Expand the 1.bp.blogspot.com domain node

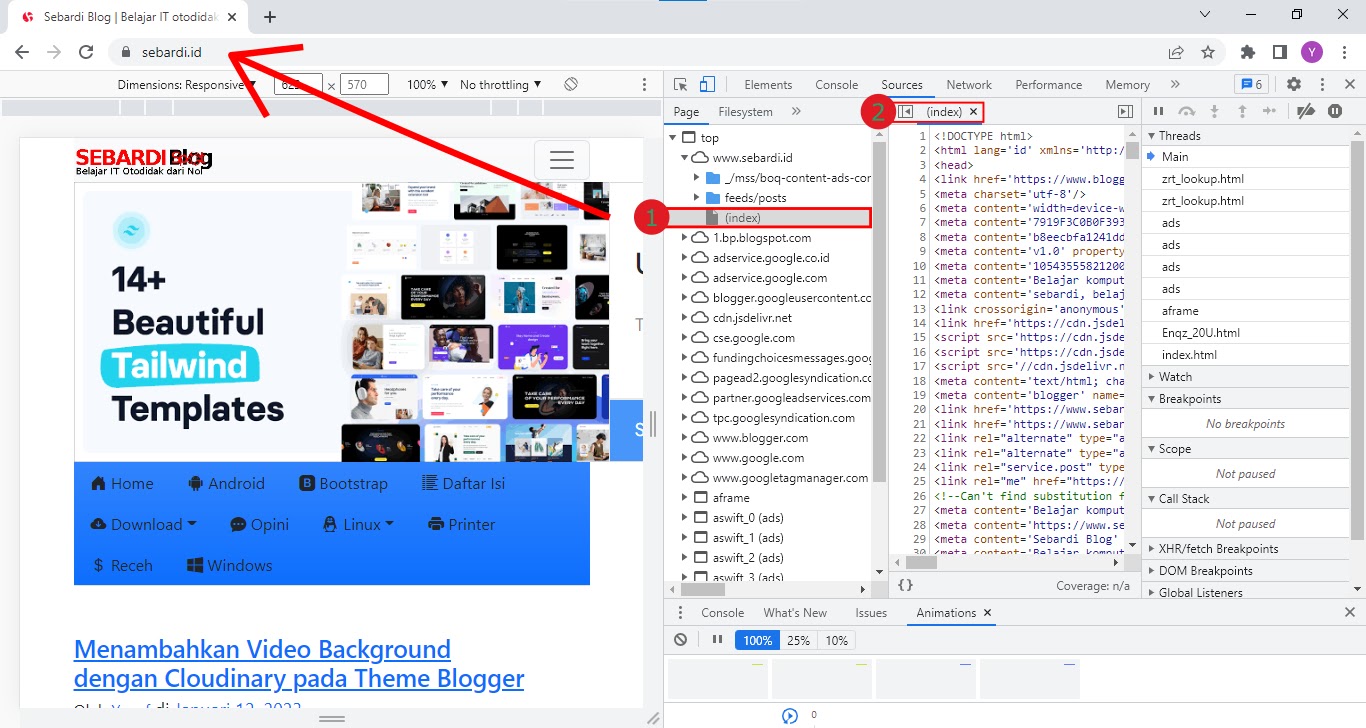(685, 238)
